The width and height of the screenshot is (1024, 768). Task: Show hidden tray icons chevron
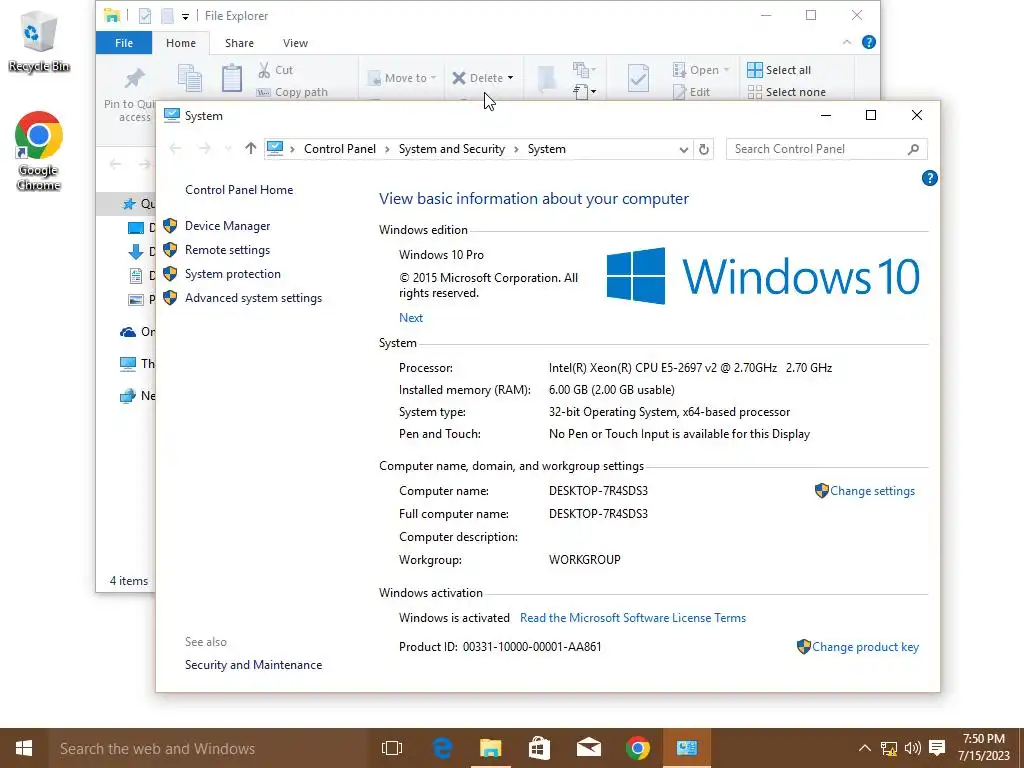[x=864, y=748]
